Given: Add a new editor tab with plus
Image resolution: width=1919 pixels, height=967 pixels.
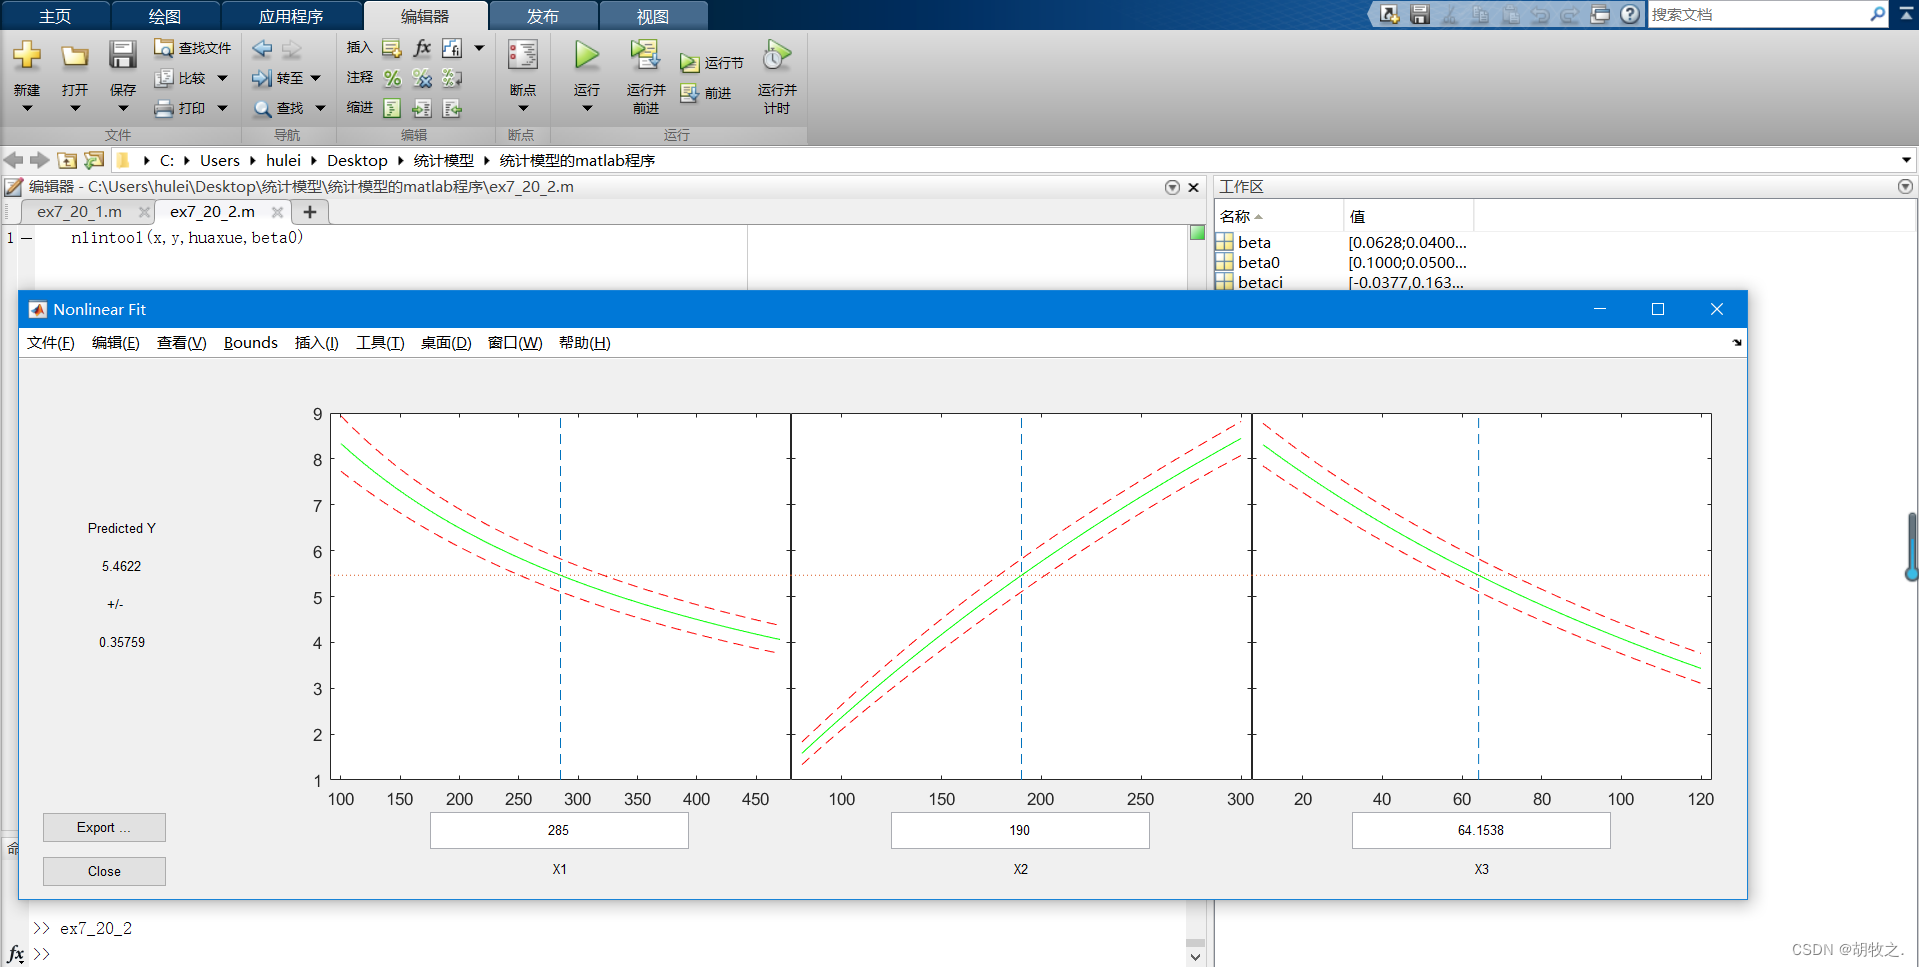Looking at the screenshot, I should click(x=310, y=212).
